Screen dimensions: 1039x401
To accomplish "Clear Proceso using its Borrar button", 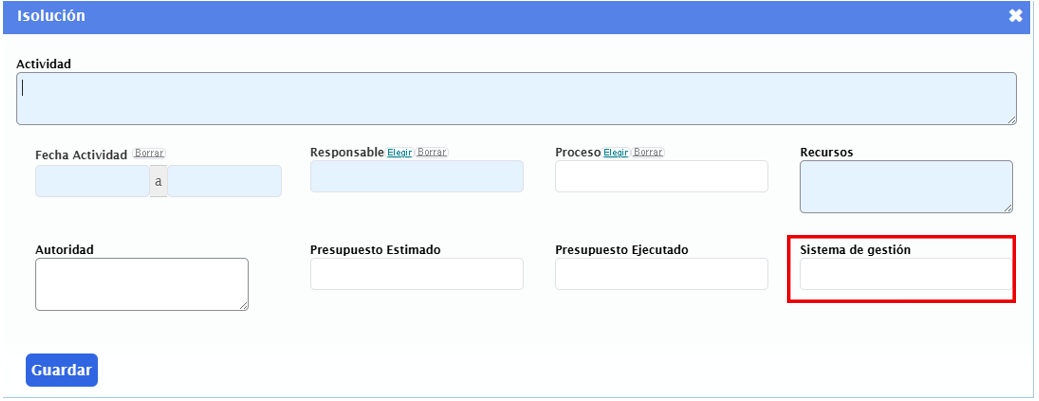I will [647, 152].
